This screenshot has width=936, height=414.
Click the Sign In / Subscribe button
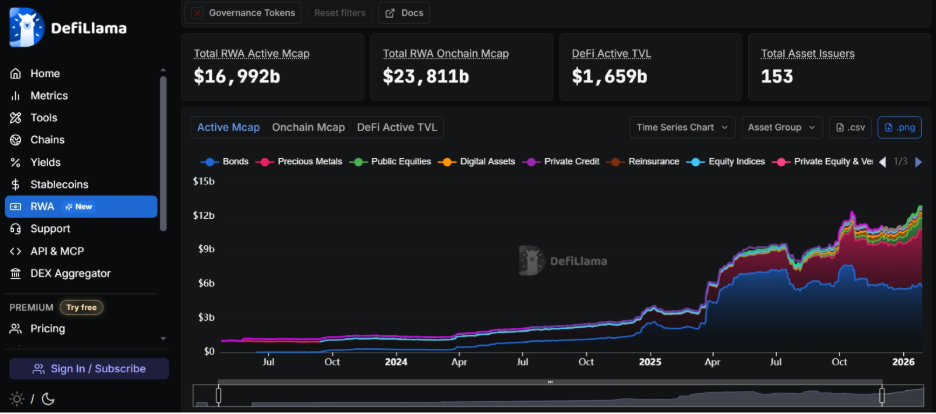(89, 369)
